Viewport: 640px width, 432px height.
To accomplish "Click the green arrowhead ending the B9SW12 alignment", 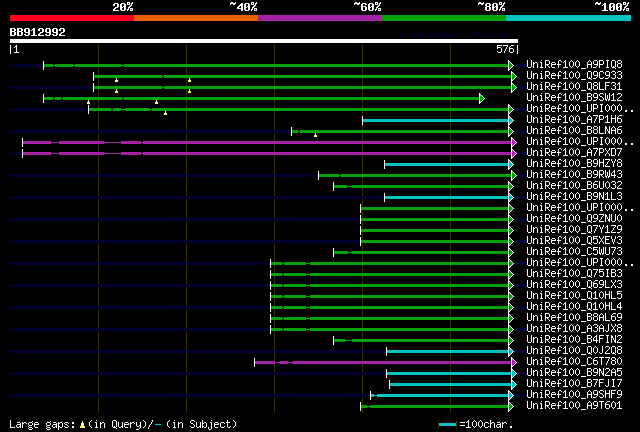I will [x=482, y=98].
